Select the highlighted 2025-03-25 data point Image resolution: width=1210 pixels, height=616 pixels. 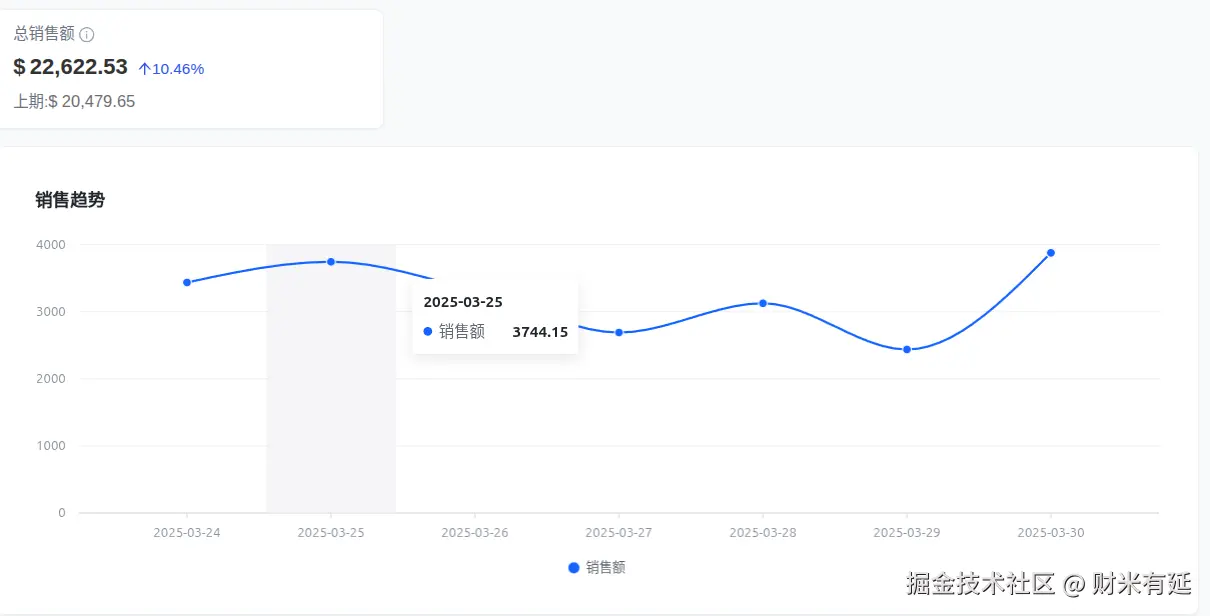coord(331,262)
